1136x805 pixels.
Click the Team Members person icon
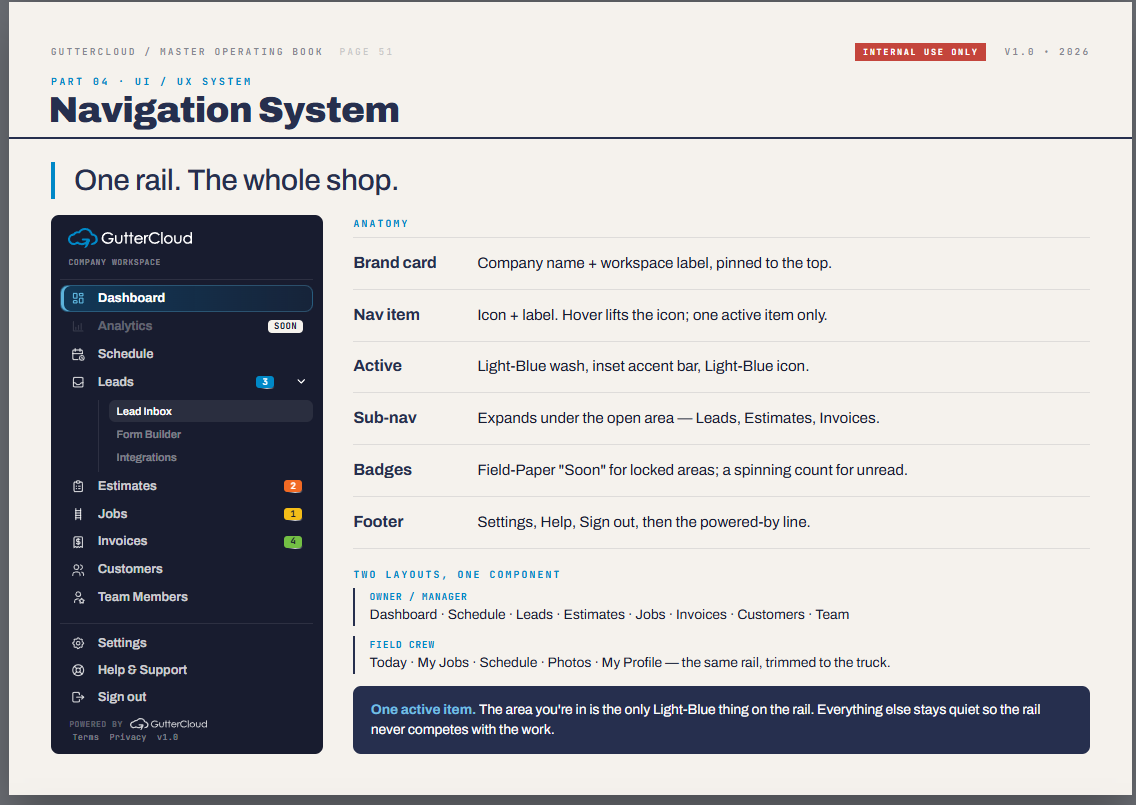click(x=78, y=597)
